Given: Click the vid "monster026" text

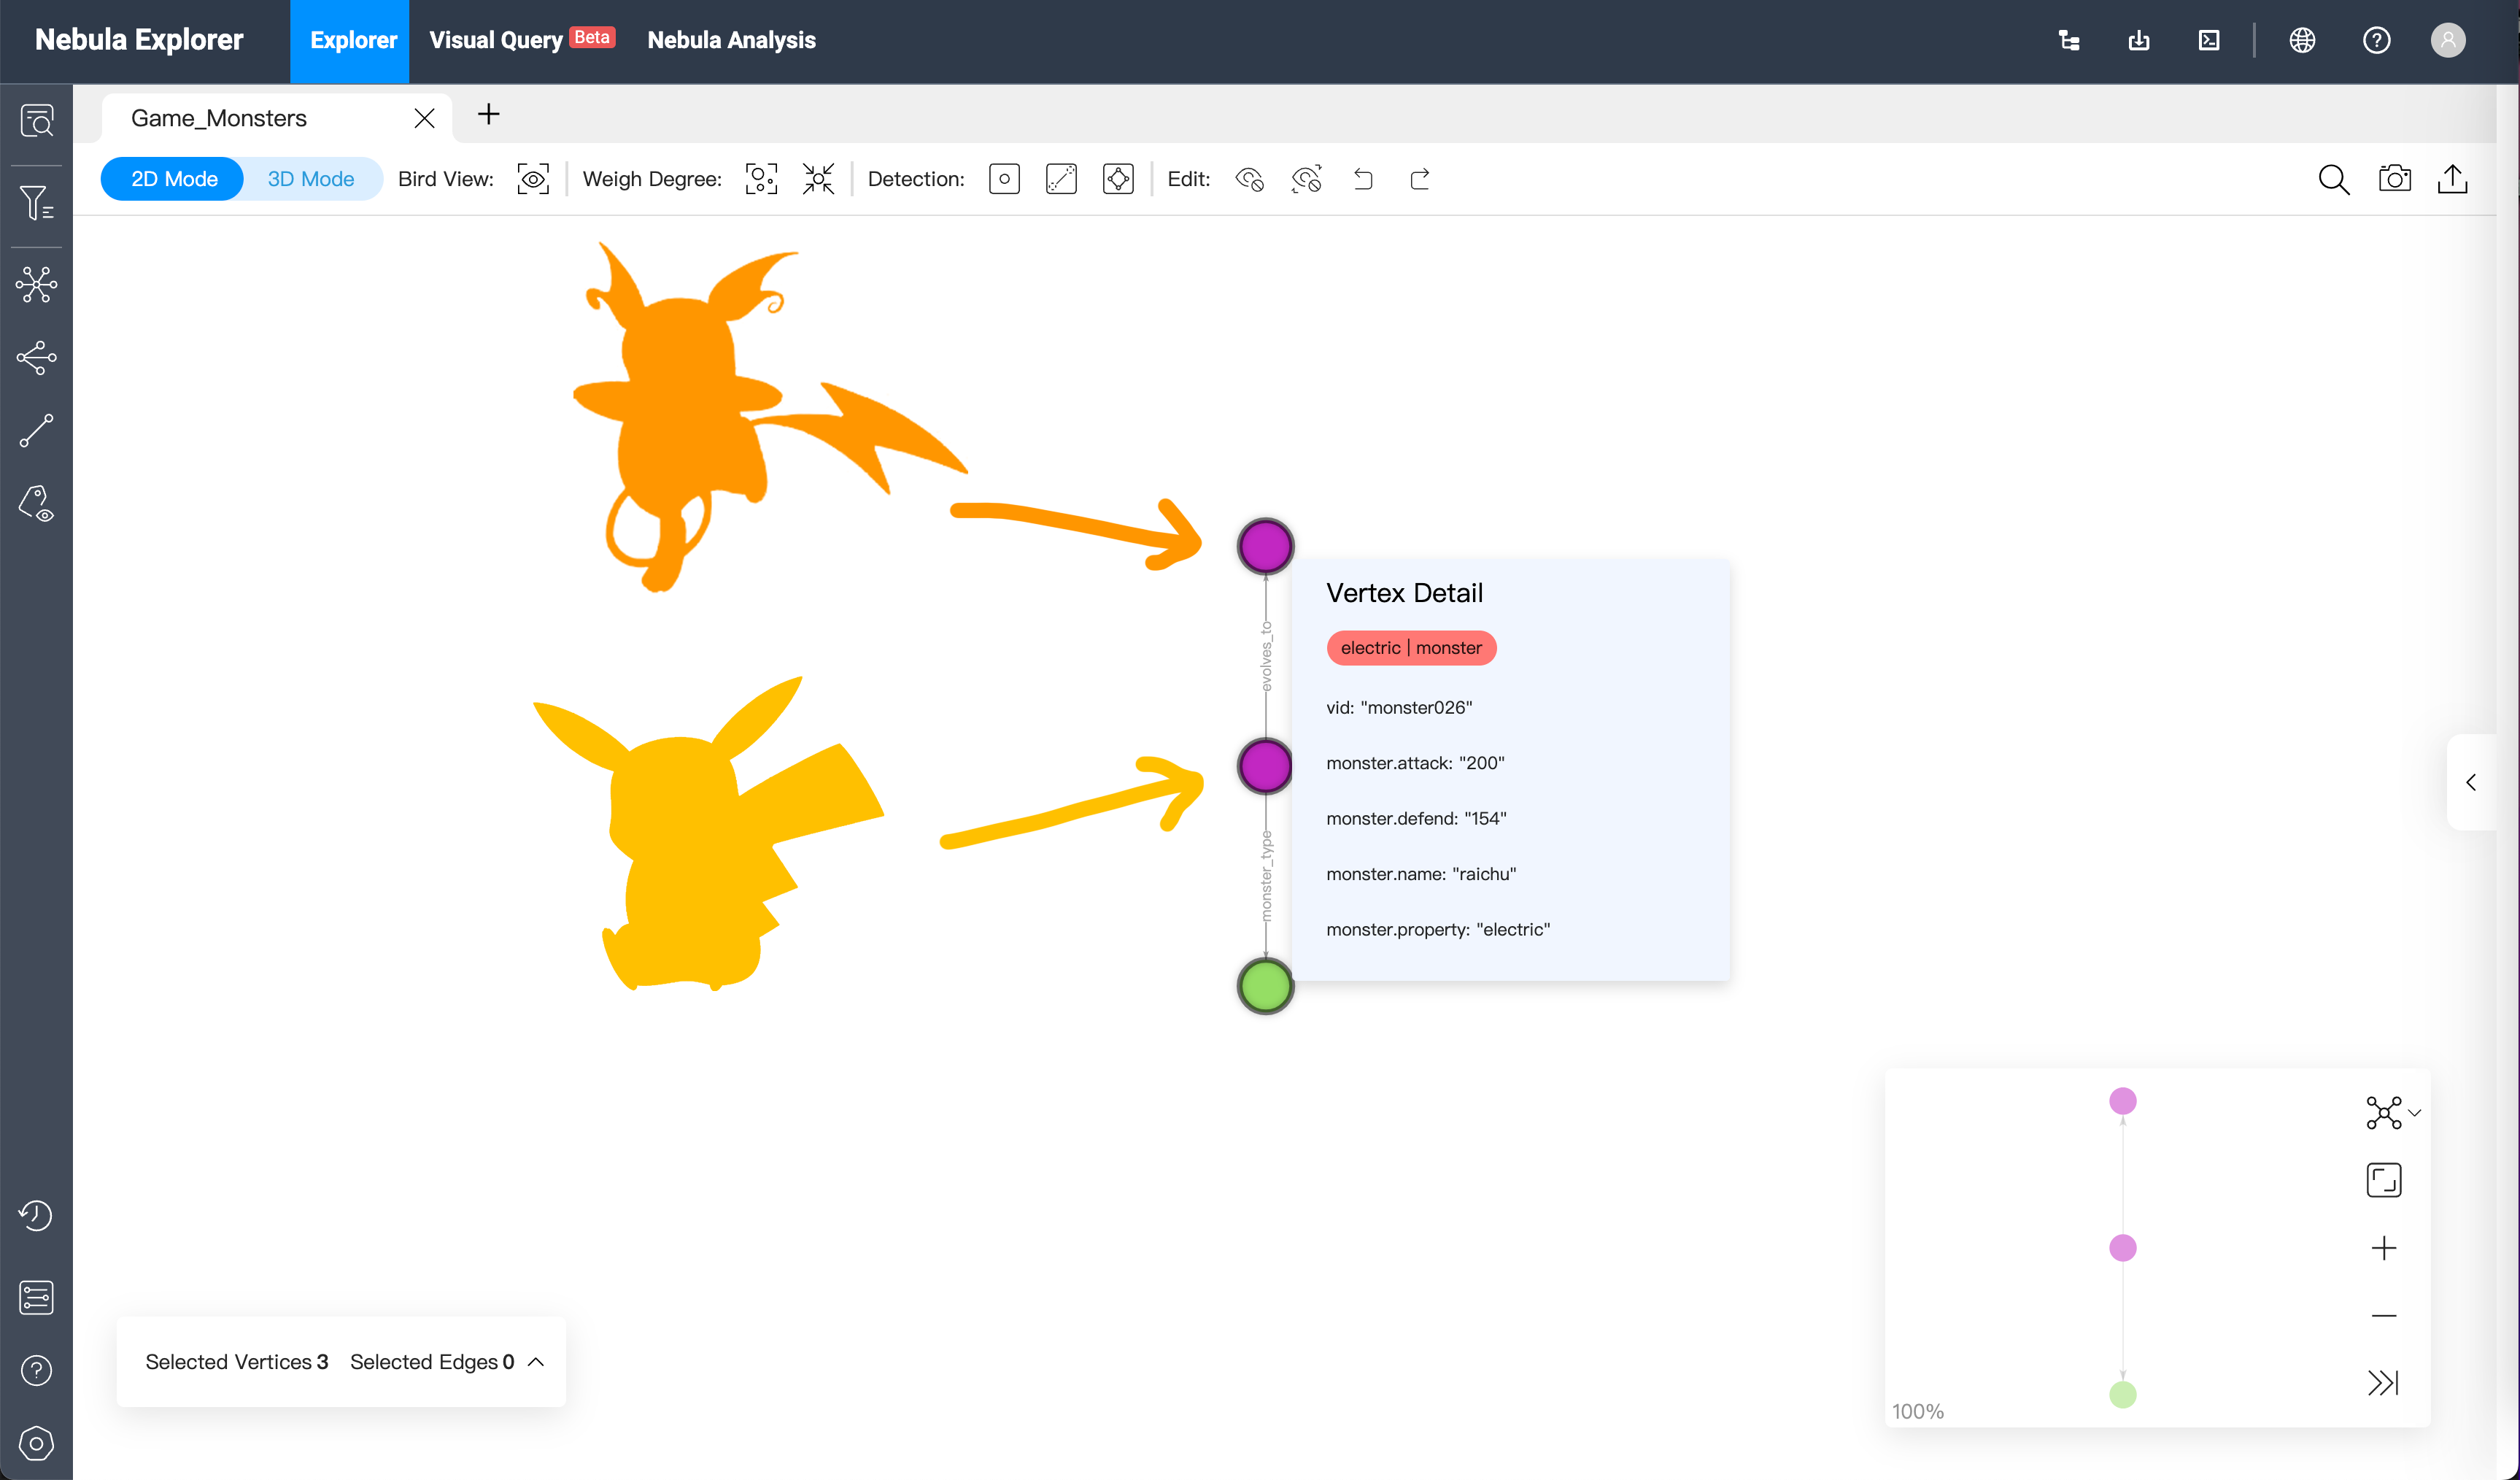Looking at the screenshot, I should [1399, 708].
